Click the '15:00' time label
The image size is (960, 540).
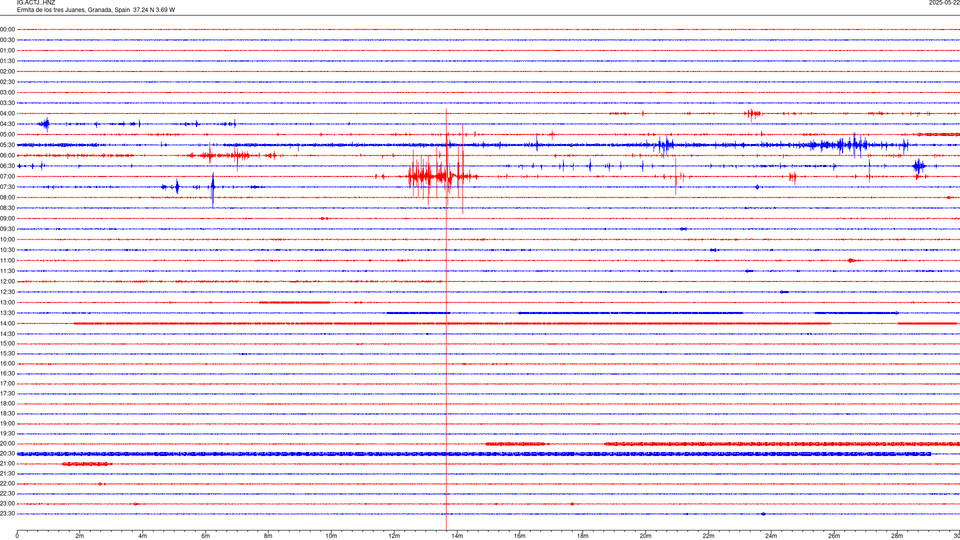point(7,343)
